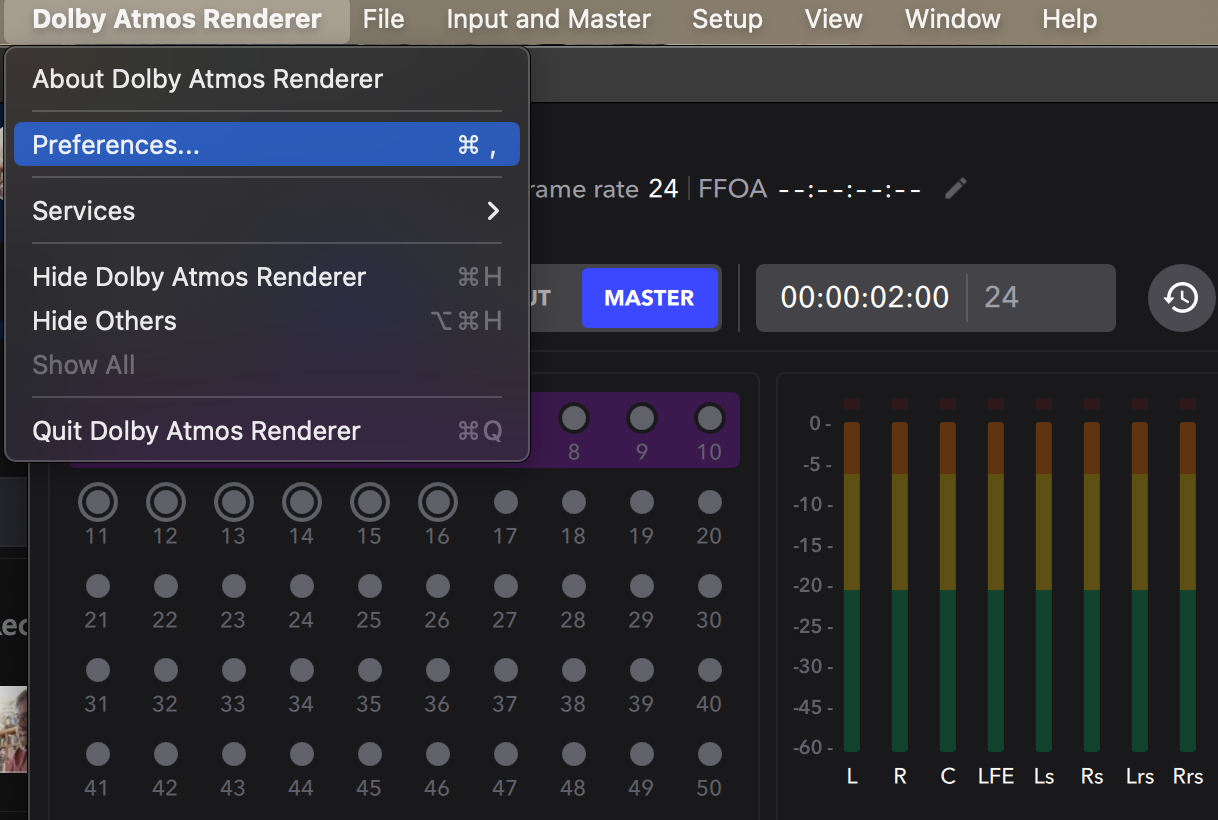
Task: Click object indicator 9
Action: tap(641, 417)
